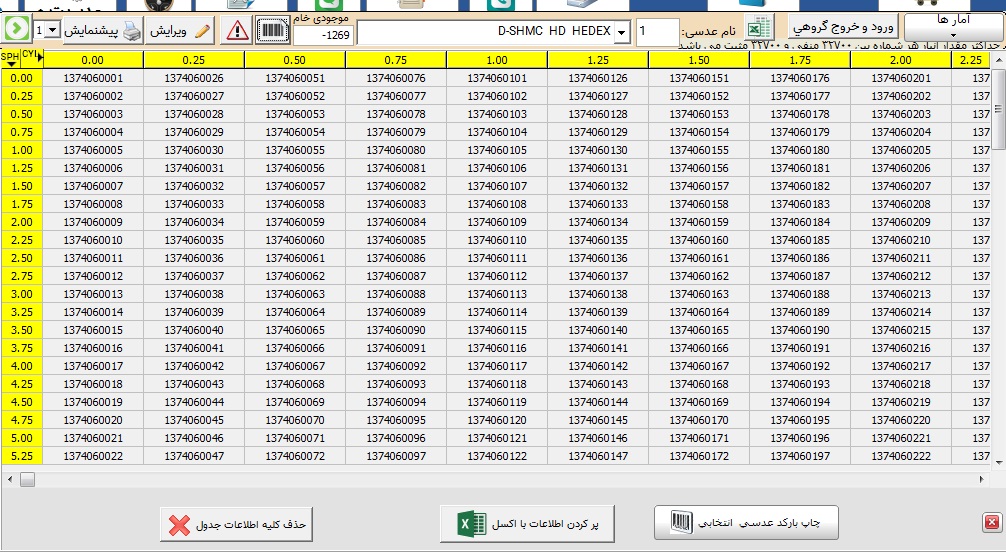Open the group entry and exit button (ورود و خروج گروهي)
1006x552 pixels.
tap(841, 28)
